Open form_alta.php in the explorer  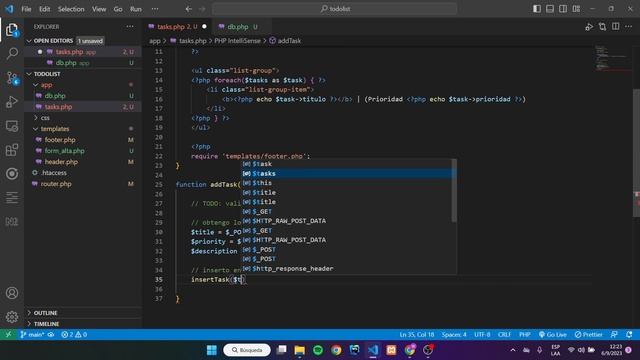coord(83,151)
